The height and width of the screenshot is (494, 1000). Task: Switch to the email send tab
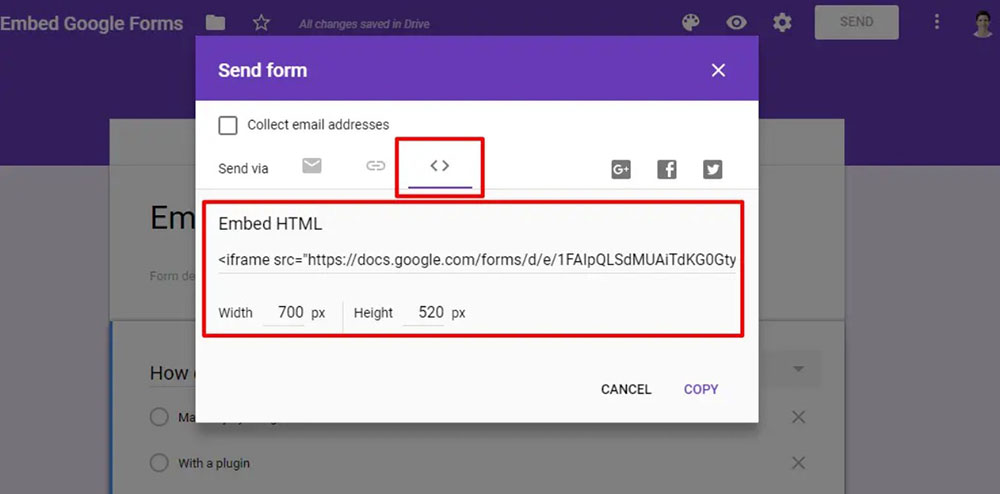click(312, 166)
